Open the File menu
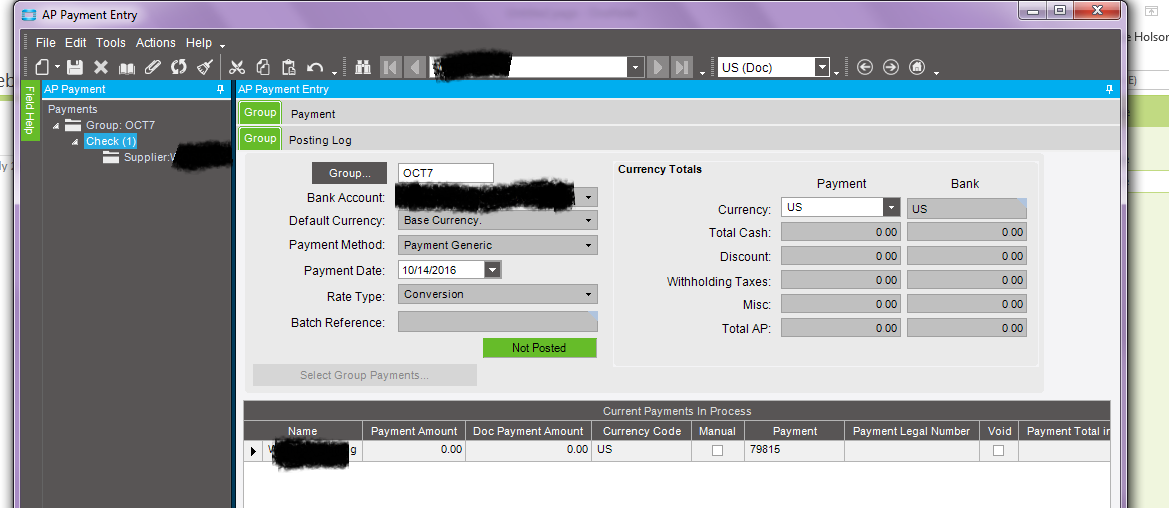1169x508 pixels. (45, 43)
